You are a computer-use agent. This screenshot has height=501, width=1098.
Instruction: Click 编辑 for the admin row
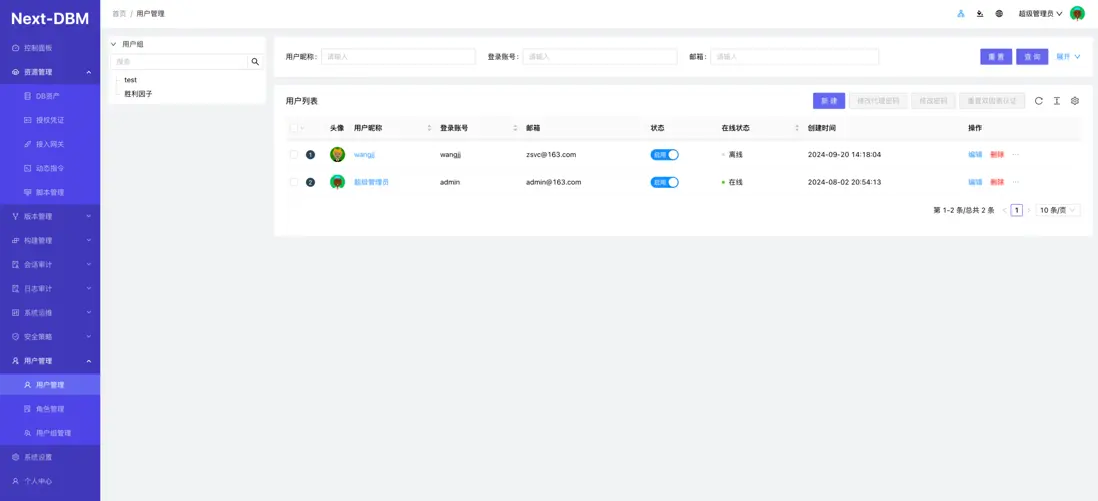tap(975, 182)
